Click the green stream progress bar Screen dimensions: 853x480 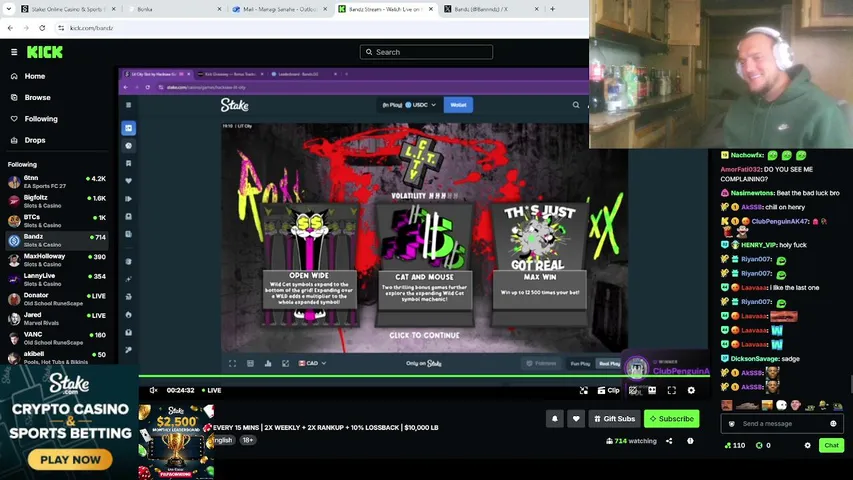(x=424, y=376)
